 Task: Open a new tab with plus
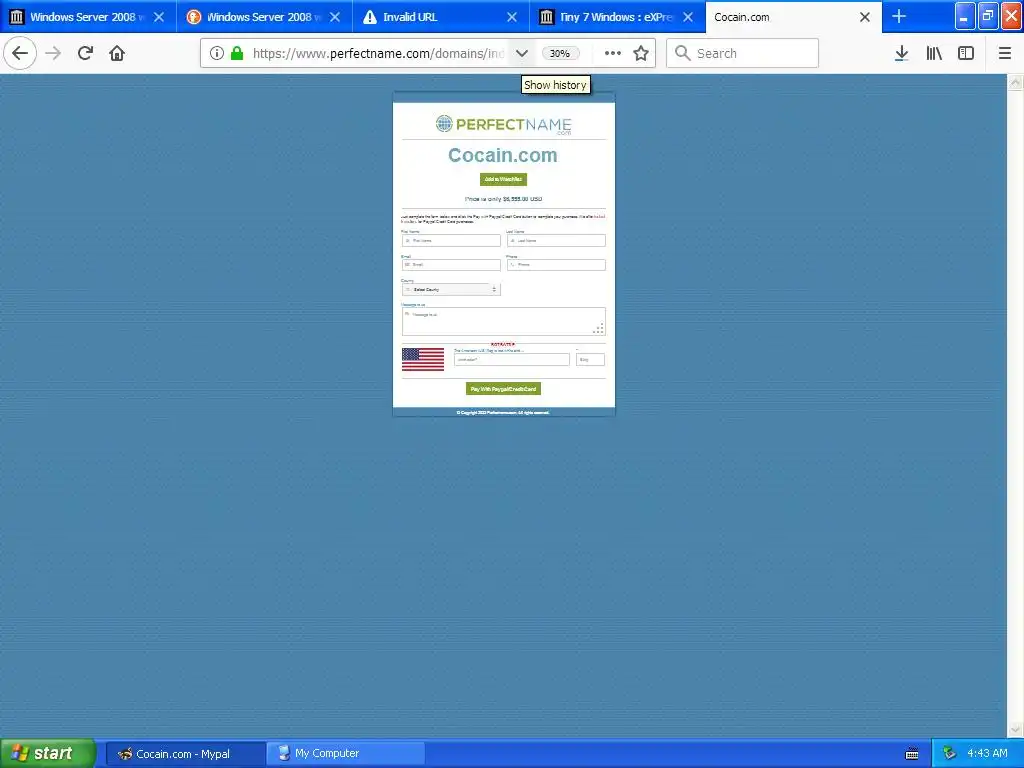click(899, 16)
